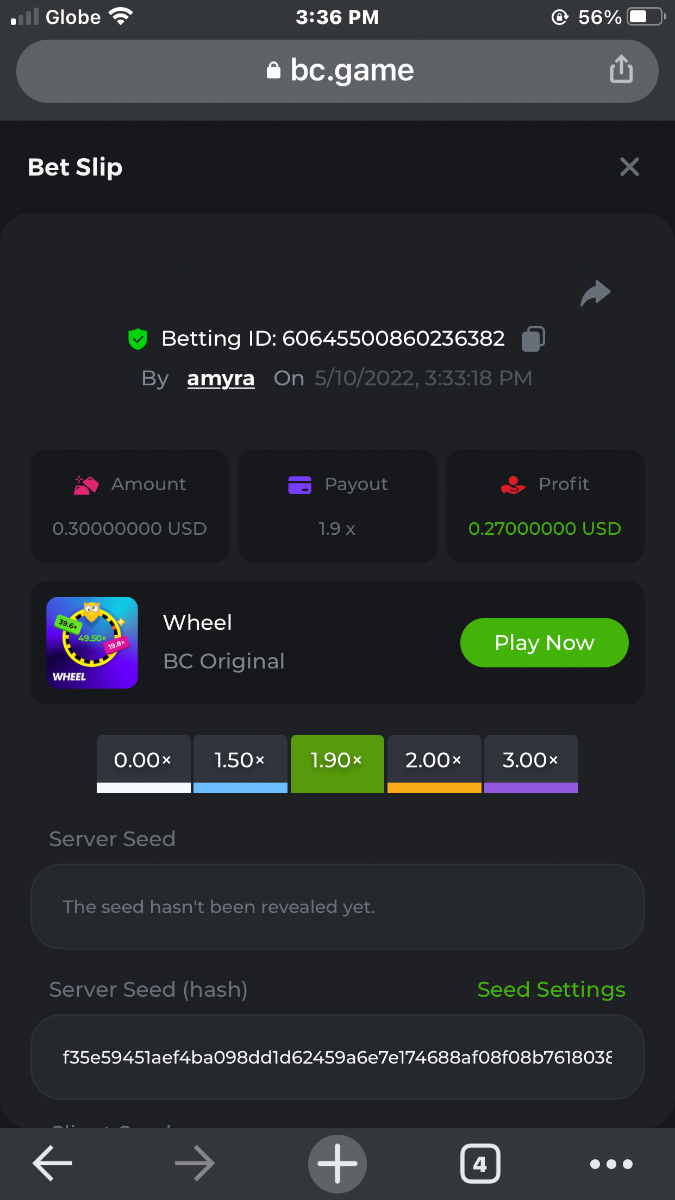Tap the green verified shield icon
The height and width of the screenshot is (1200, 675).
(x=138, y=339)
